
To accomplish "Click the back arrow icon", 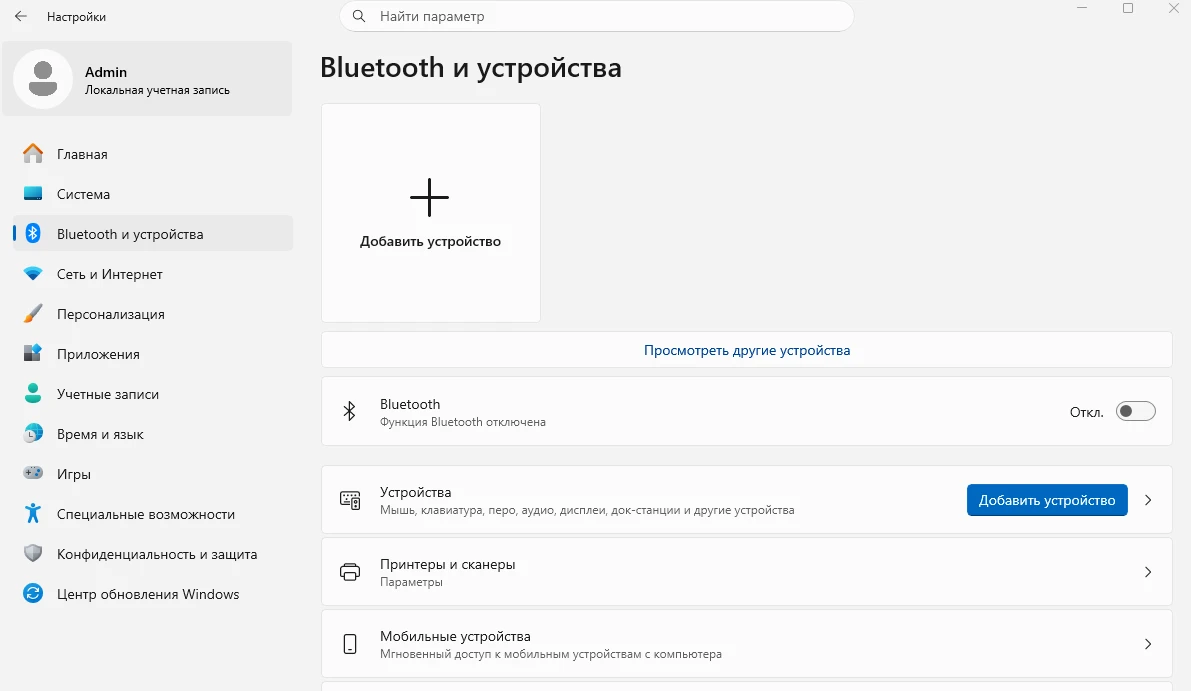I will click(21, 16).
